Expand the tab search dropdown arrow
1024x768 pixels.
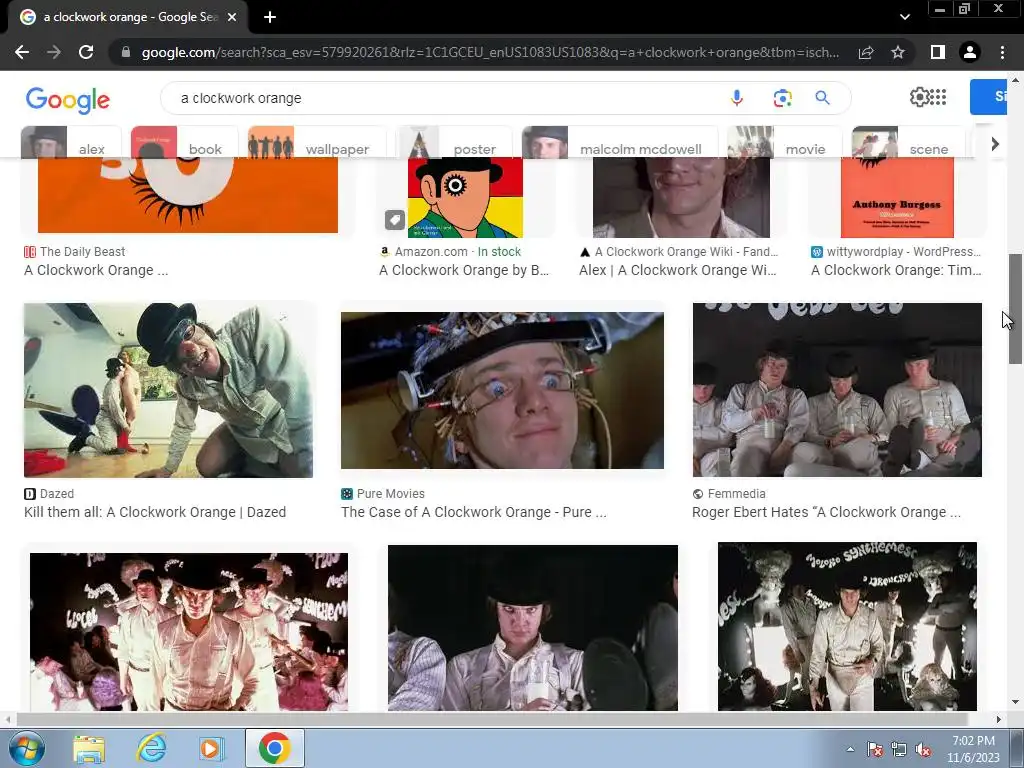(x=904, y=17)
